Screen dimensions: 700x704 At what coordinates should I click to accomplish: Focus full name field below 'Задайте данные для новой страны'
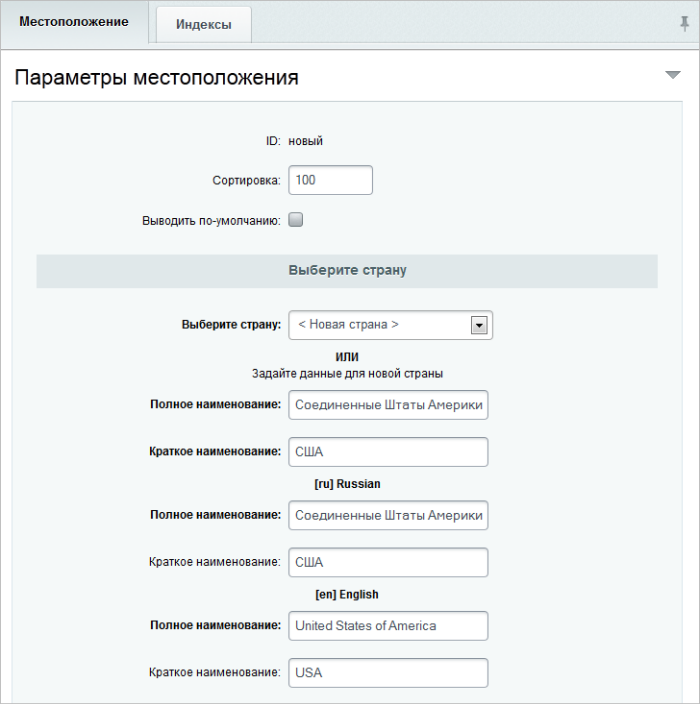[x=388, y=405]
